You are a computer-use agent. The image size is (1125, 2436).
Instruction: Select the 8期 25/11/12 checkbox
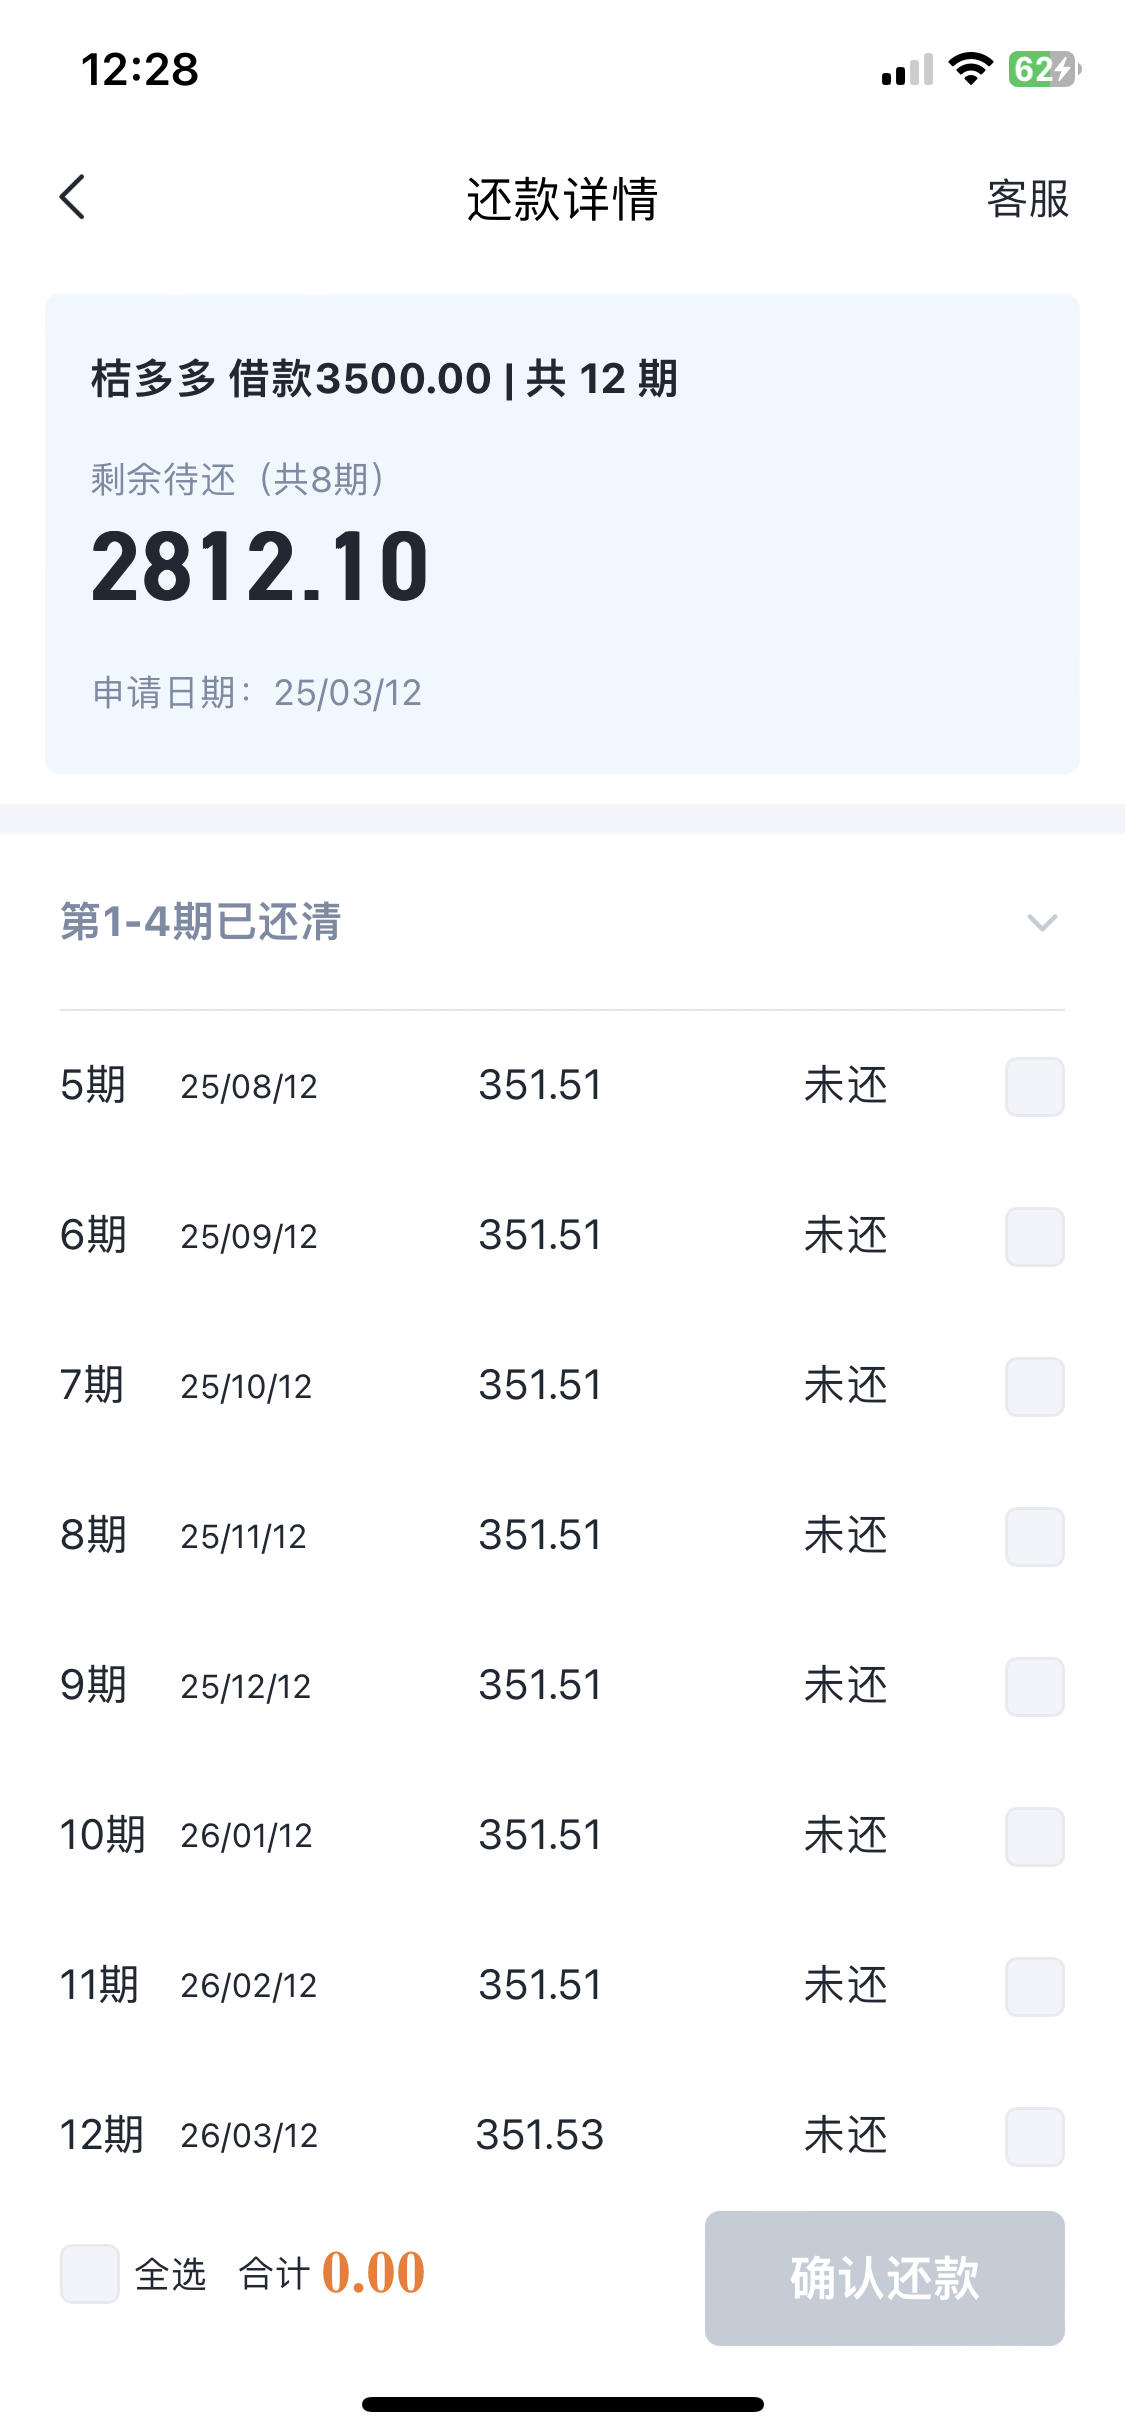coord(1035,1536)
